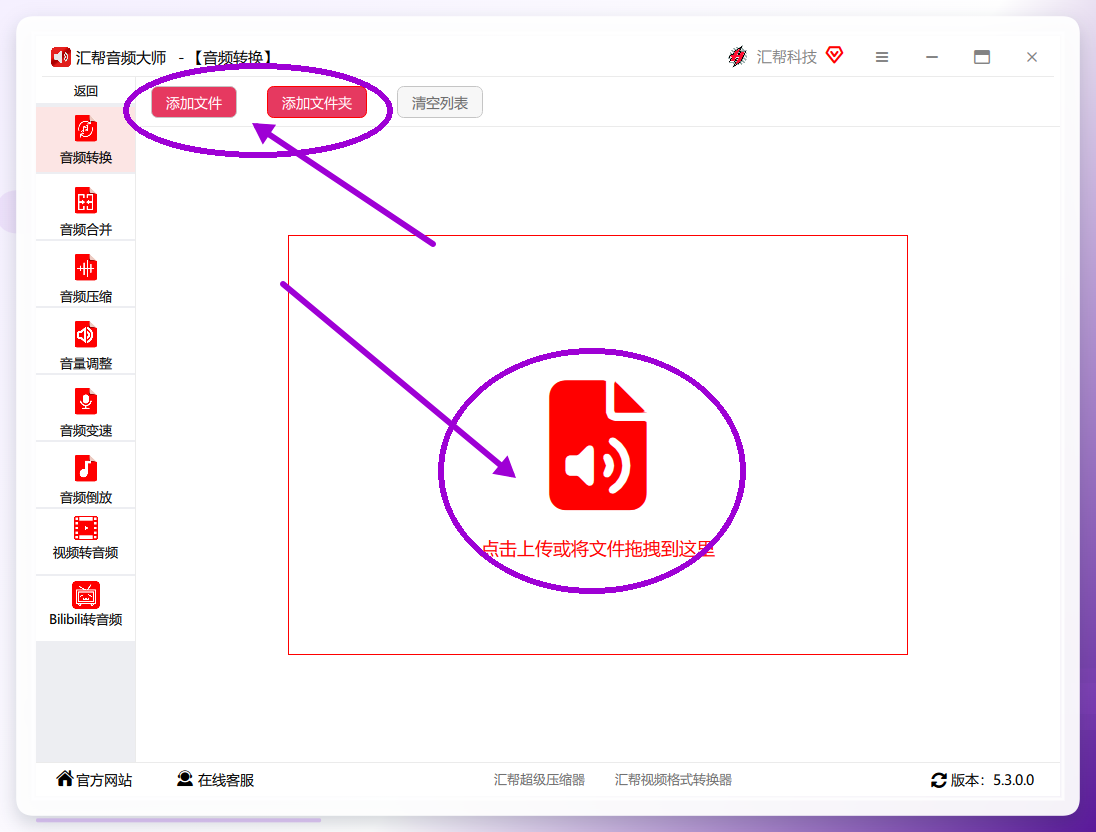This screenshot has height=832, width=1096.
Task: Click the red audio file upload icon
Action: click(x=598, y=445)
